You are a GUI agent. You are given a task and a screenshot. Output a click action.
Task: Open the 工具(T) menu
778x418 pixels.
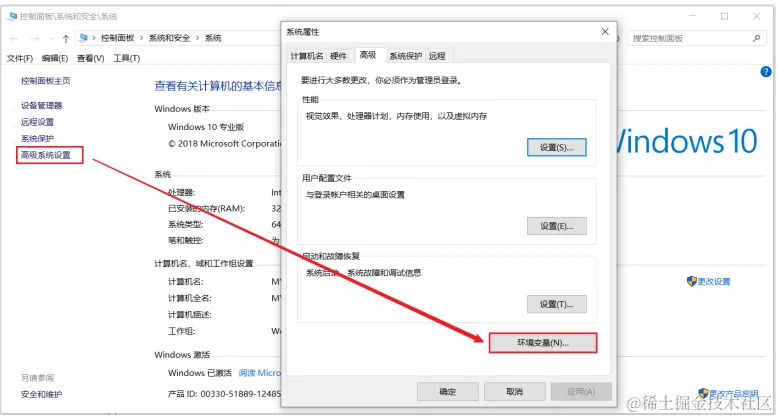(127, 58)
